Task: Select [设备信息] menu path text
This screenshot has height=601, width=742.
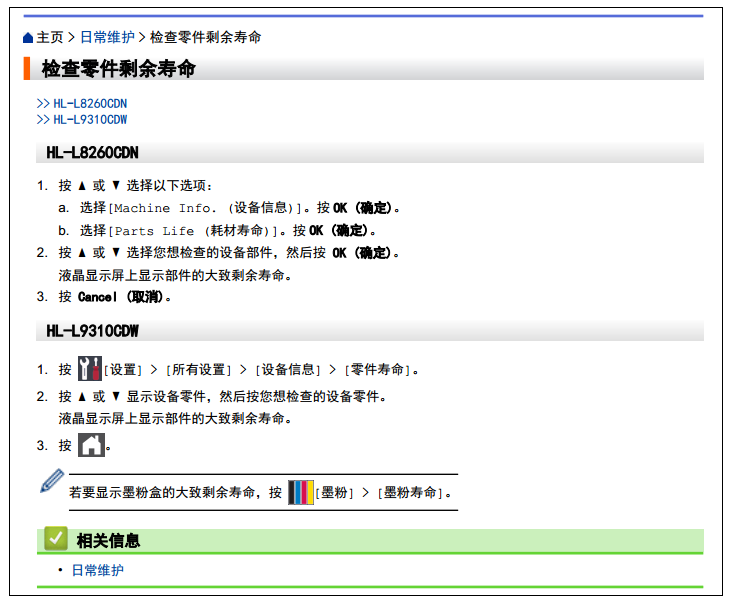Action: point(288,370)
